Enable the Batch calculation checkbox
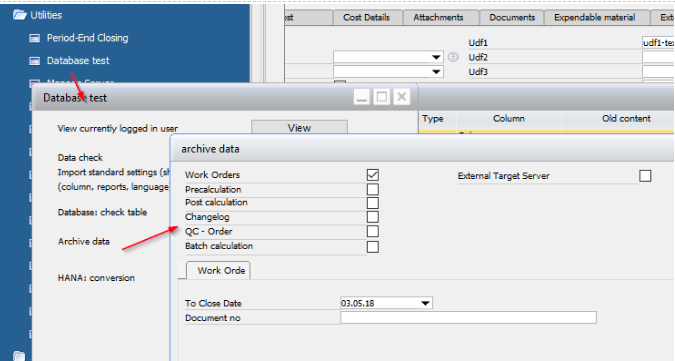675x361 pixels. (x=373, y=247)
